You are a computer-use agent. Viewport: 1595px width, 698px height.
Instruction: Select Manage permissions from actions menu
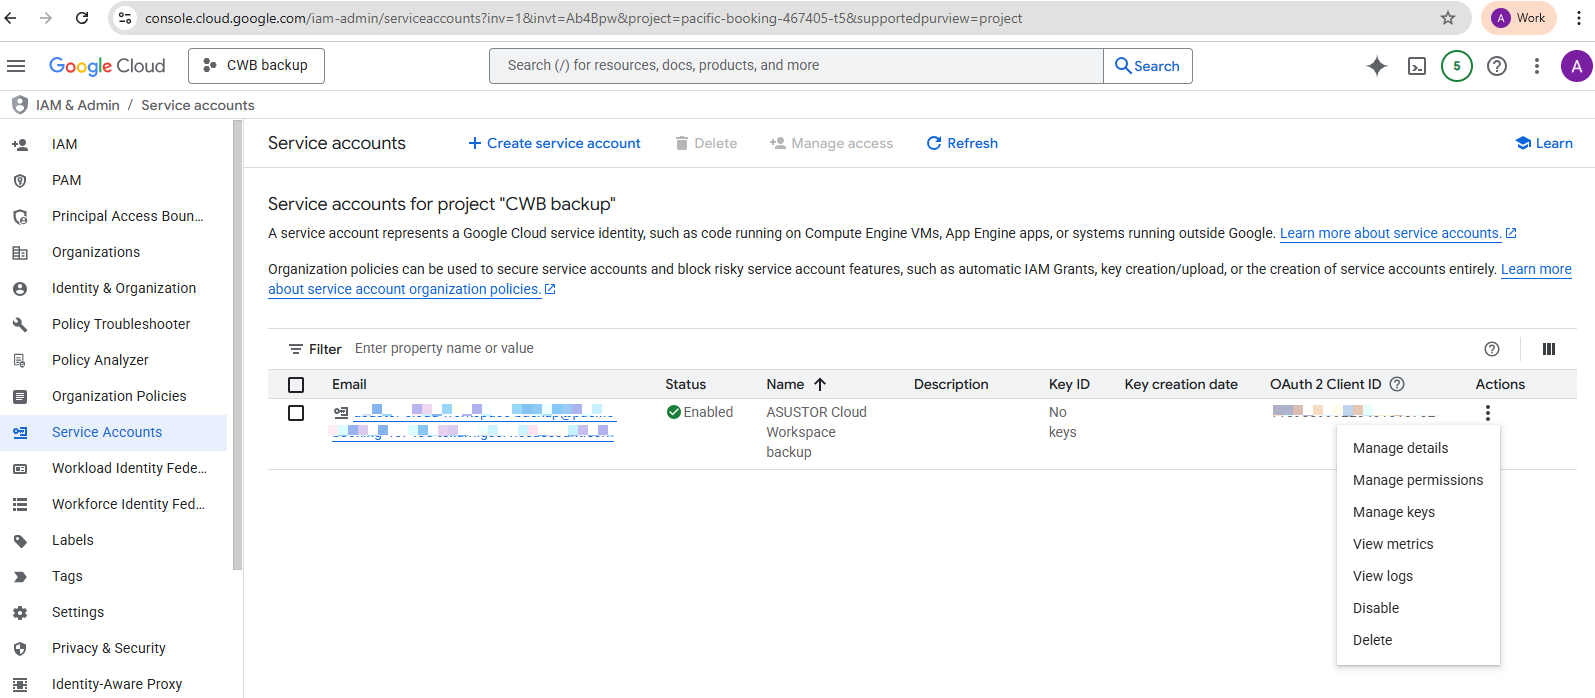pos(1418,480)
